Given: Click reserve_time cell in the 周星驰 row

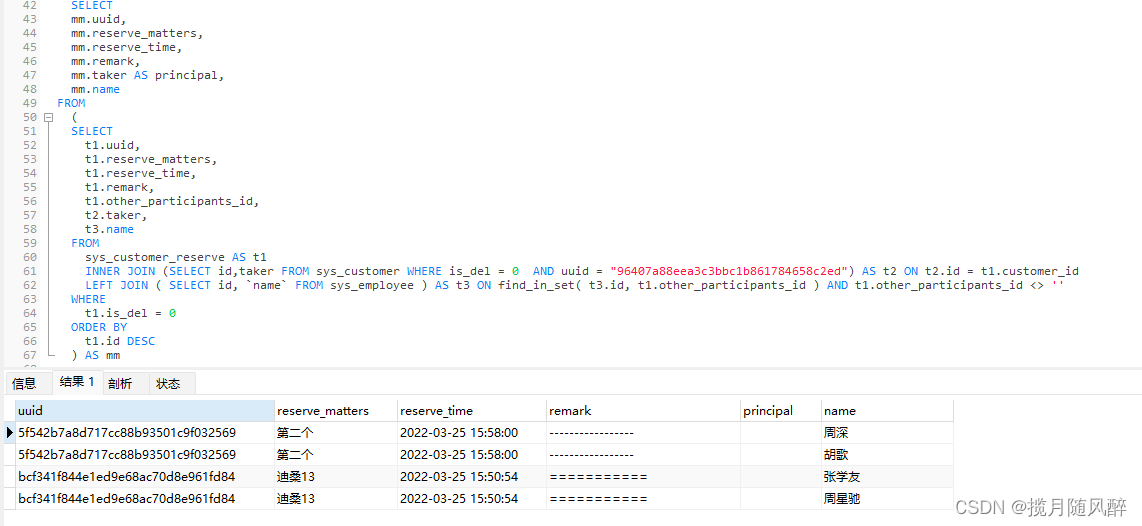Looking at the screenshot, I should [471, 499].
